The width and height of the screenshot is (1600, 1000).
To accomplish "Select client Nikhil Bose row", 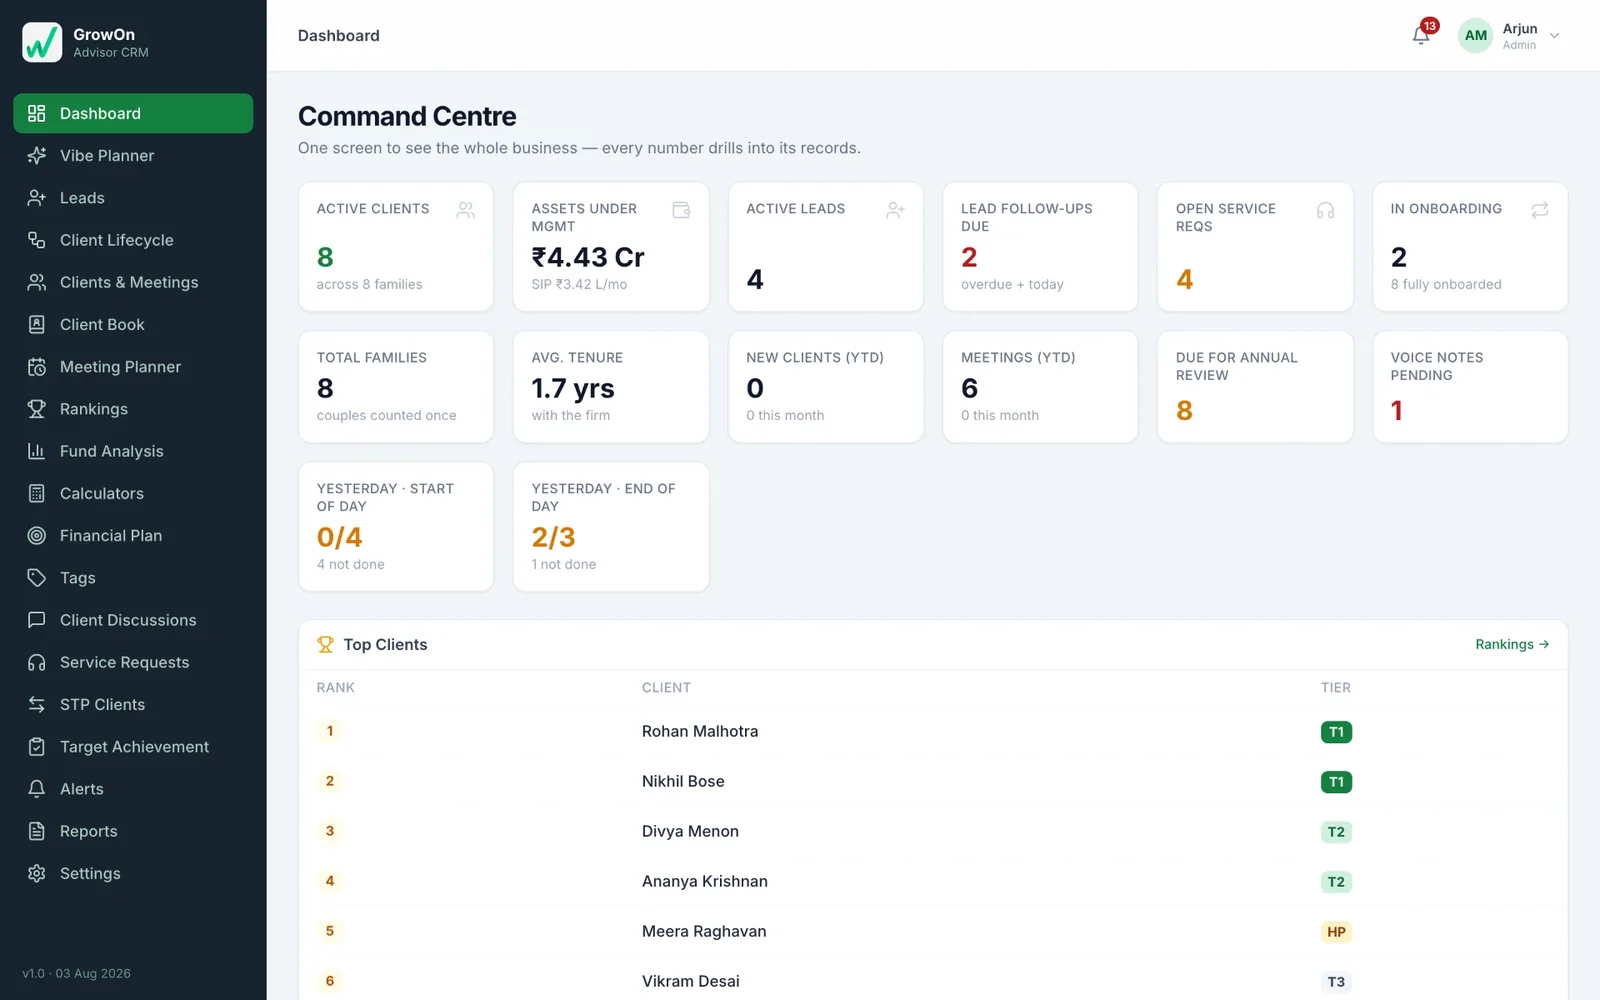I will 933,781.
